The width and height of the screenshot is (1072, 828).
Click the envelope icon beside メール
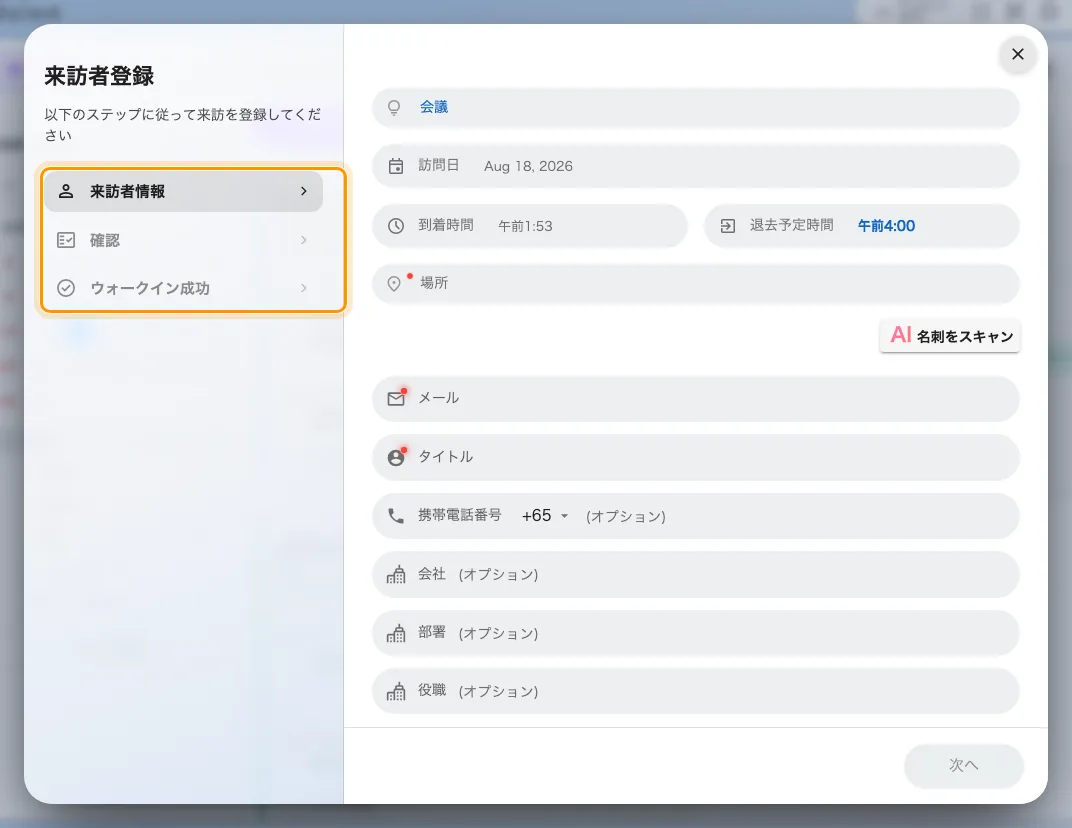[396, 399]
